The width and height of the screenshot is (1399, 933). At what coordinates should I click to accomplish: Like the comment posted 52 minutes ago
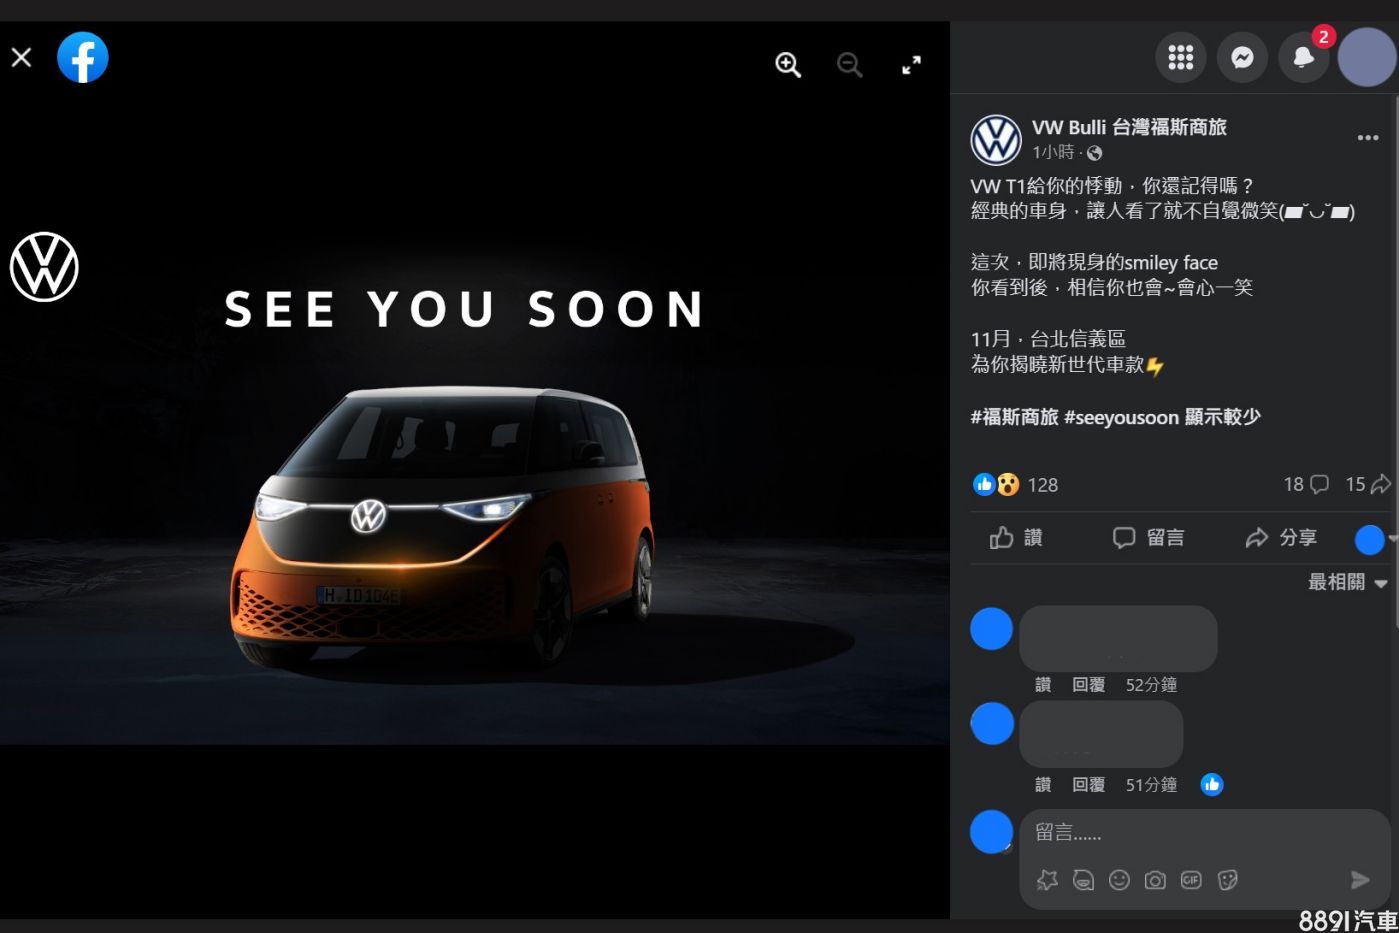[1043, 685]
